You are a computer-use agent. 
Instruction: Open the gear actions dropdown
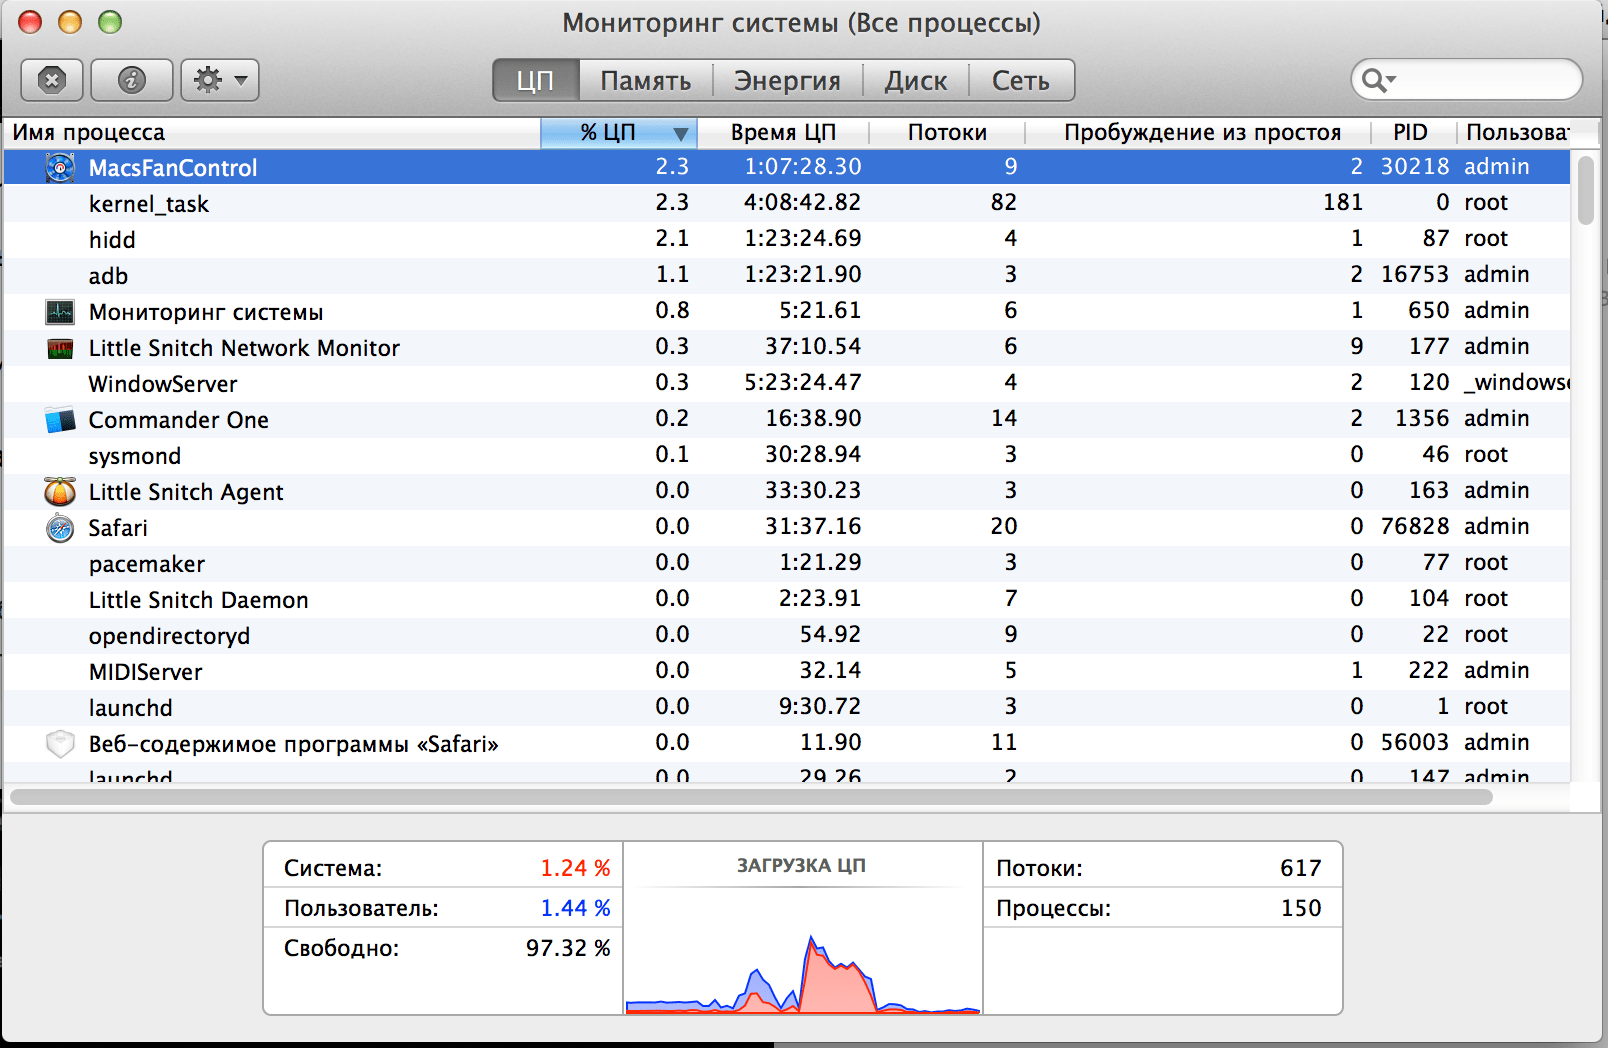220,80
